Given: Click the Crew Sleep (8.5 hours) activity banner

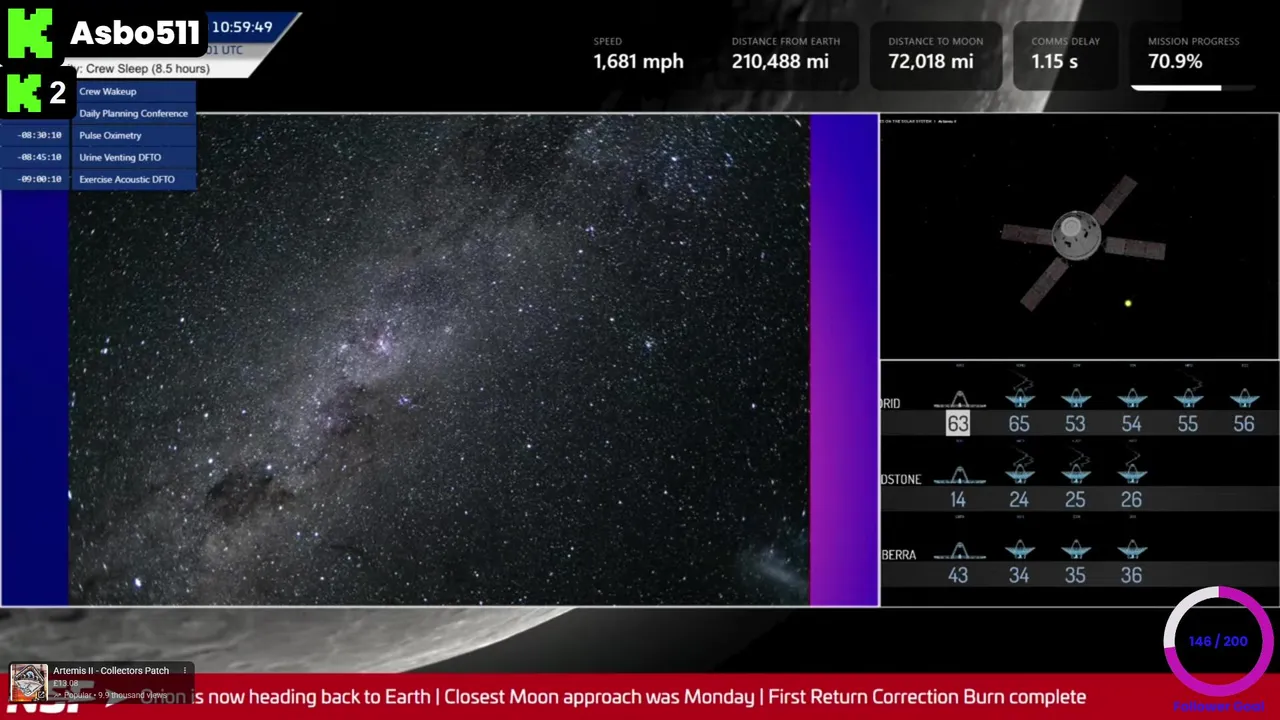Looking at the screenshot, I should (x=147, y=68).
